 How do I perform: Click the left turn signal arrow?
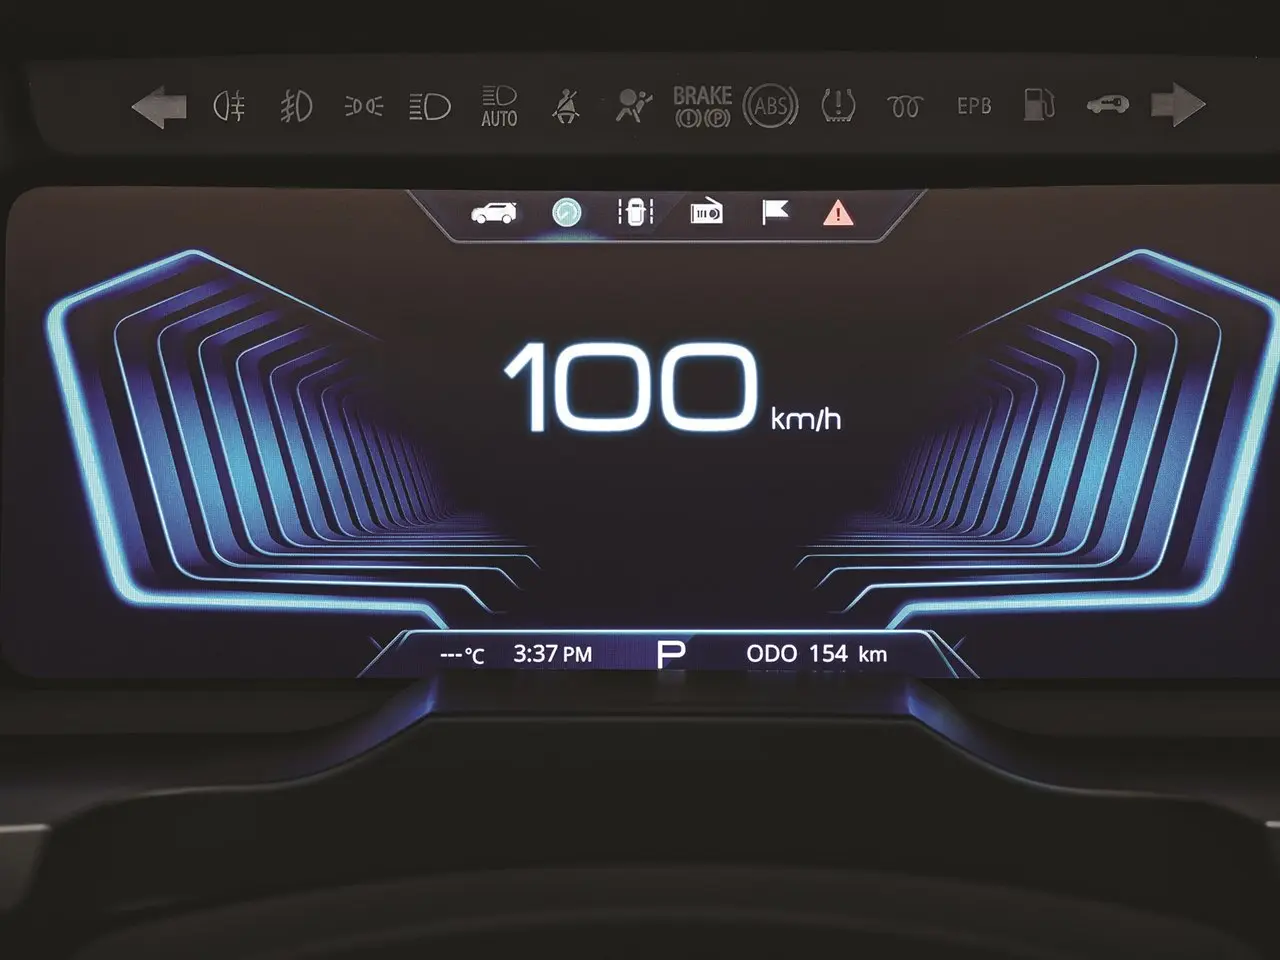coord(160,107)
